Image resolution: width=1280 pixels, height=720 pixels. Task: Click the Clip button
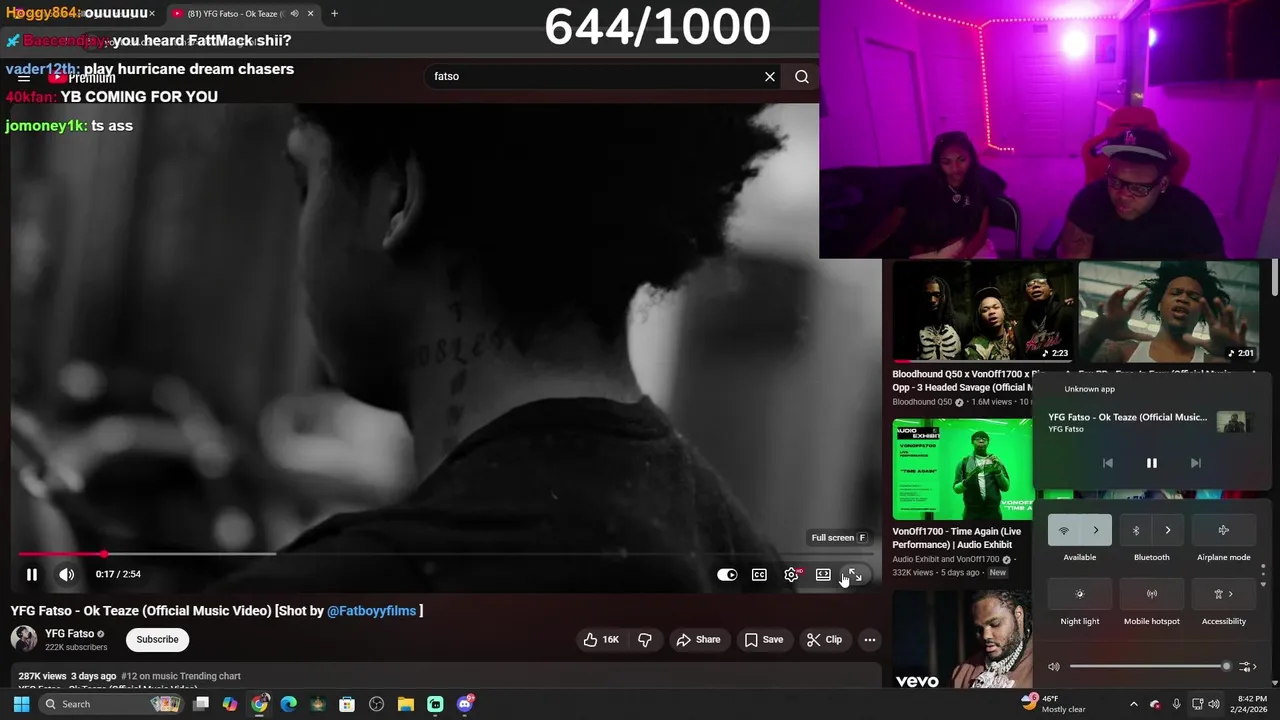click(x=824, y=640)
